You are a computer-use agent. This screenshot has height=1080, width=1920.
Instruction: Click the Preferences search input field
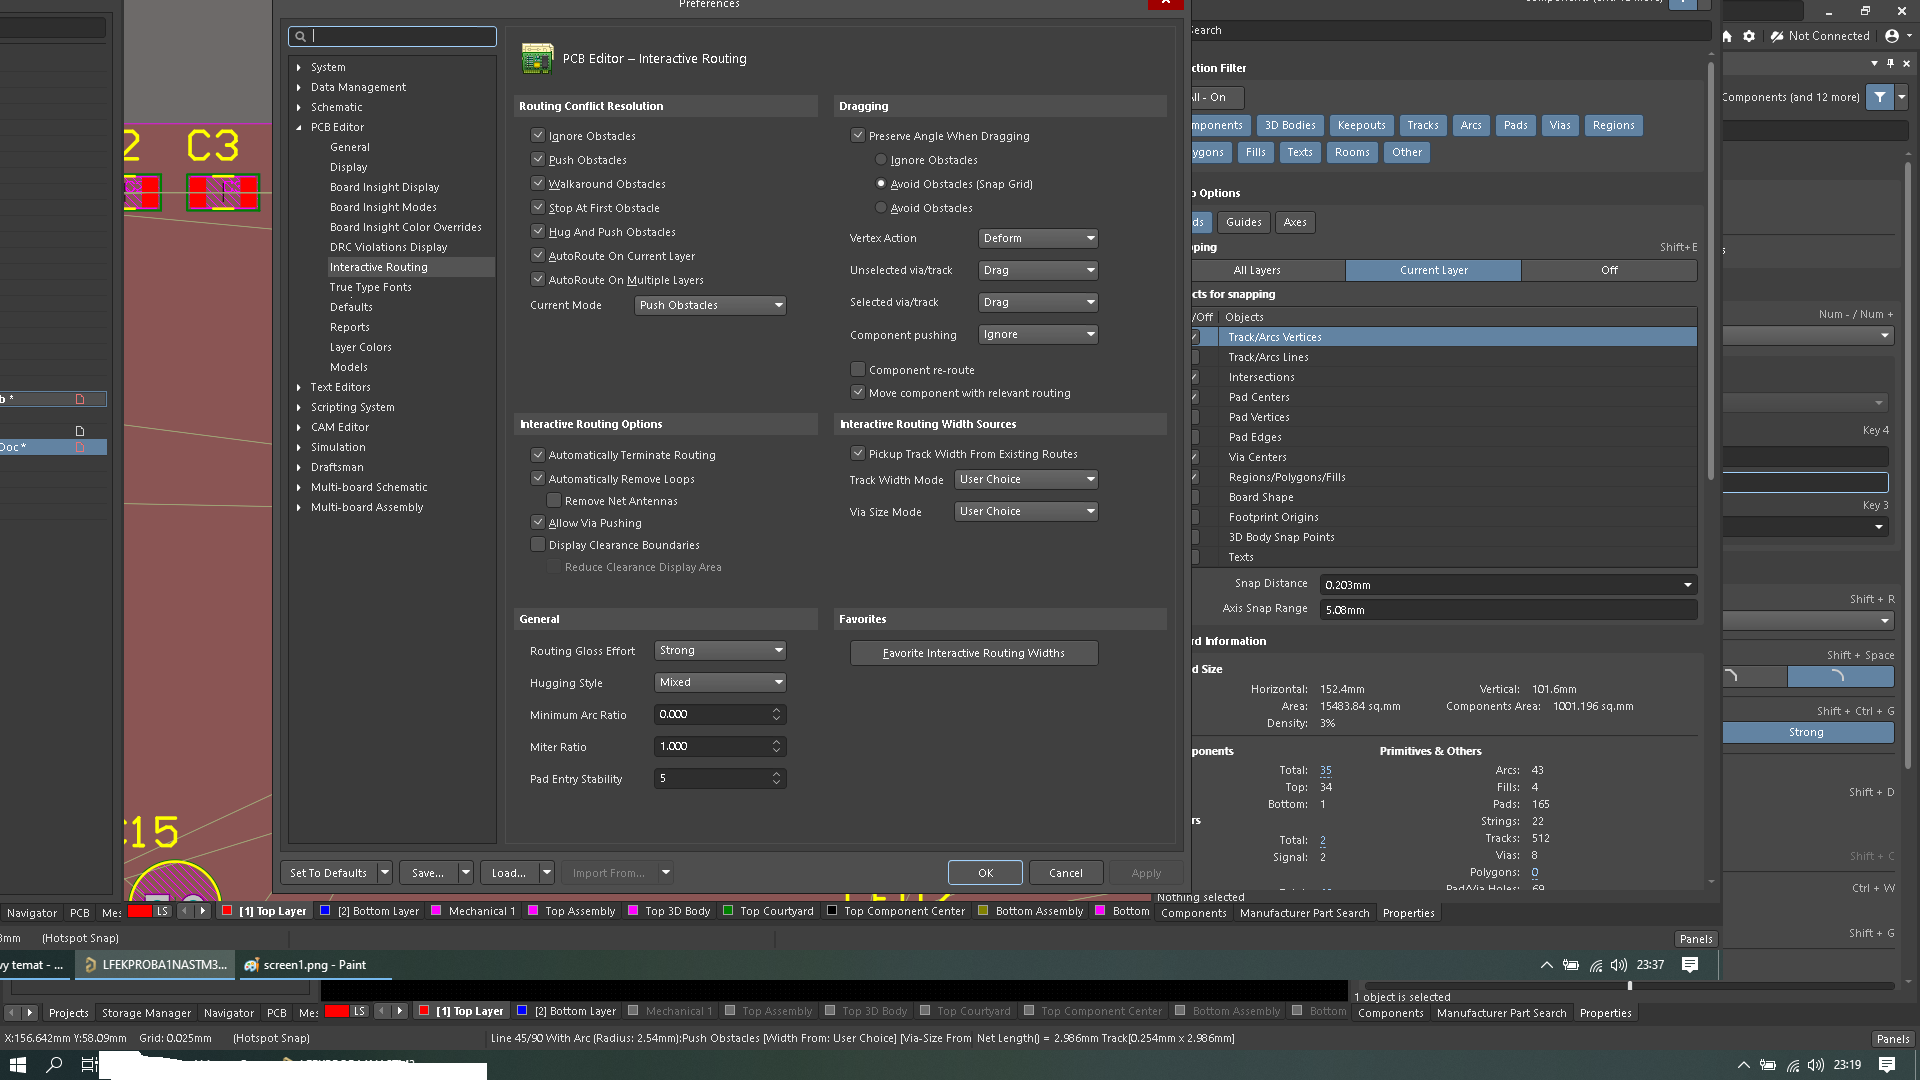(x=393, y=36)
